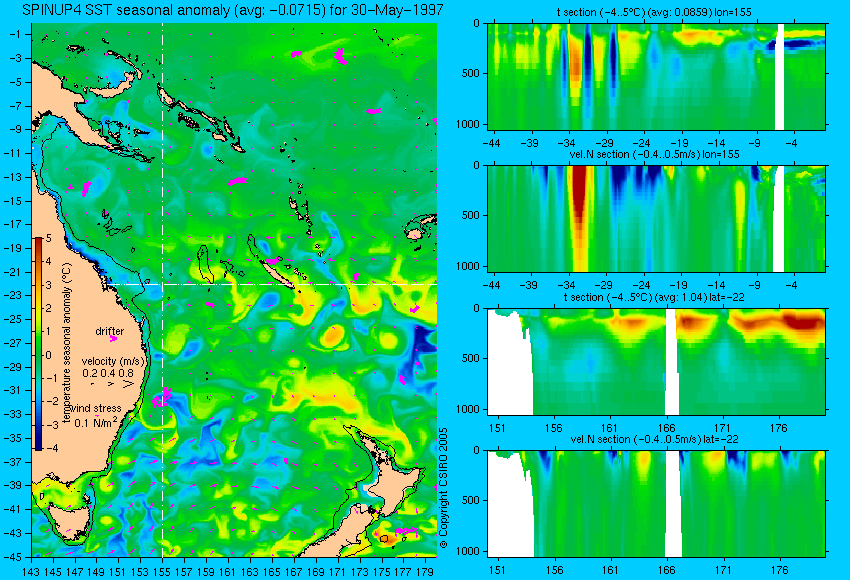This screenshot has width=850, height=580.
Task: Click the '155' longitude label on main map
Action: 162,571
